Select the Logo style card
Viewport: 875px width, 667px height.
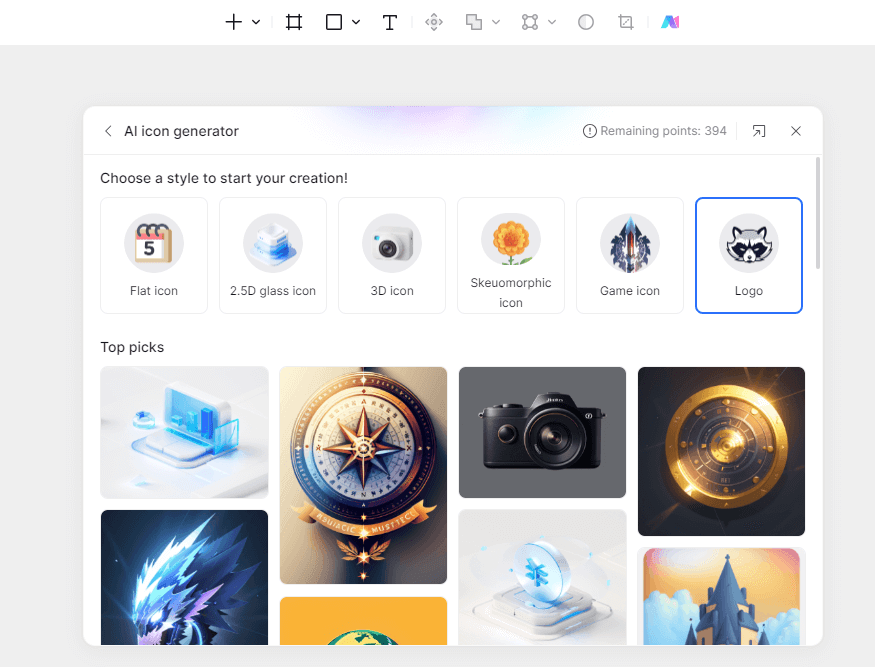pyautogui.click(x=749, y=256)
